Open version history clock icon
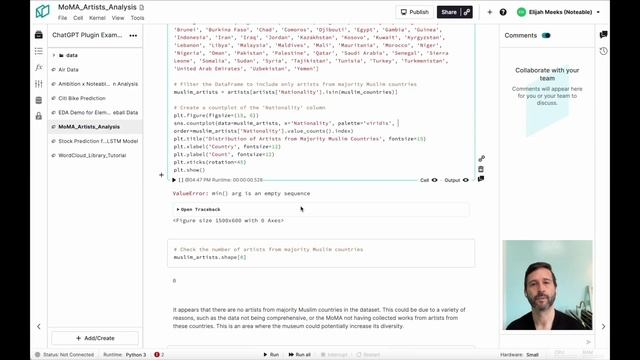Image resolution: width=640 pixels, height=360 pixels. click(x=603, y=51)
